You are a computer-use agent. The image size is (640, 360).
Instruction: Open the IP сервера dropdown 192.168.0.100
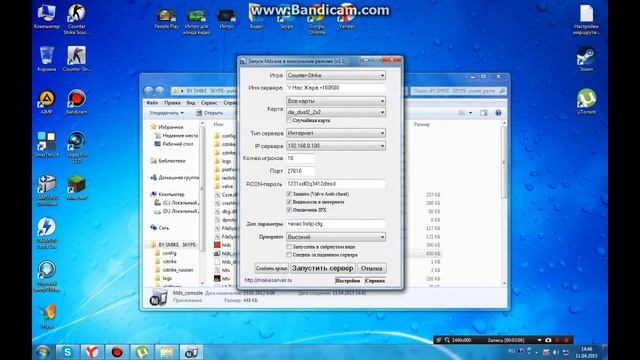(336, 146)
